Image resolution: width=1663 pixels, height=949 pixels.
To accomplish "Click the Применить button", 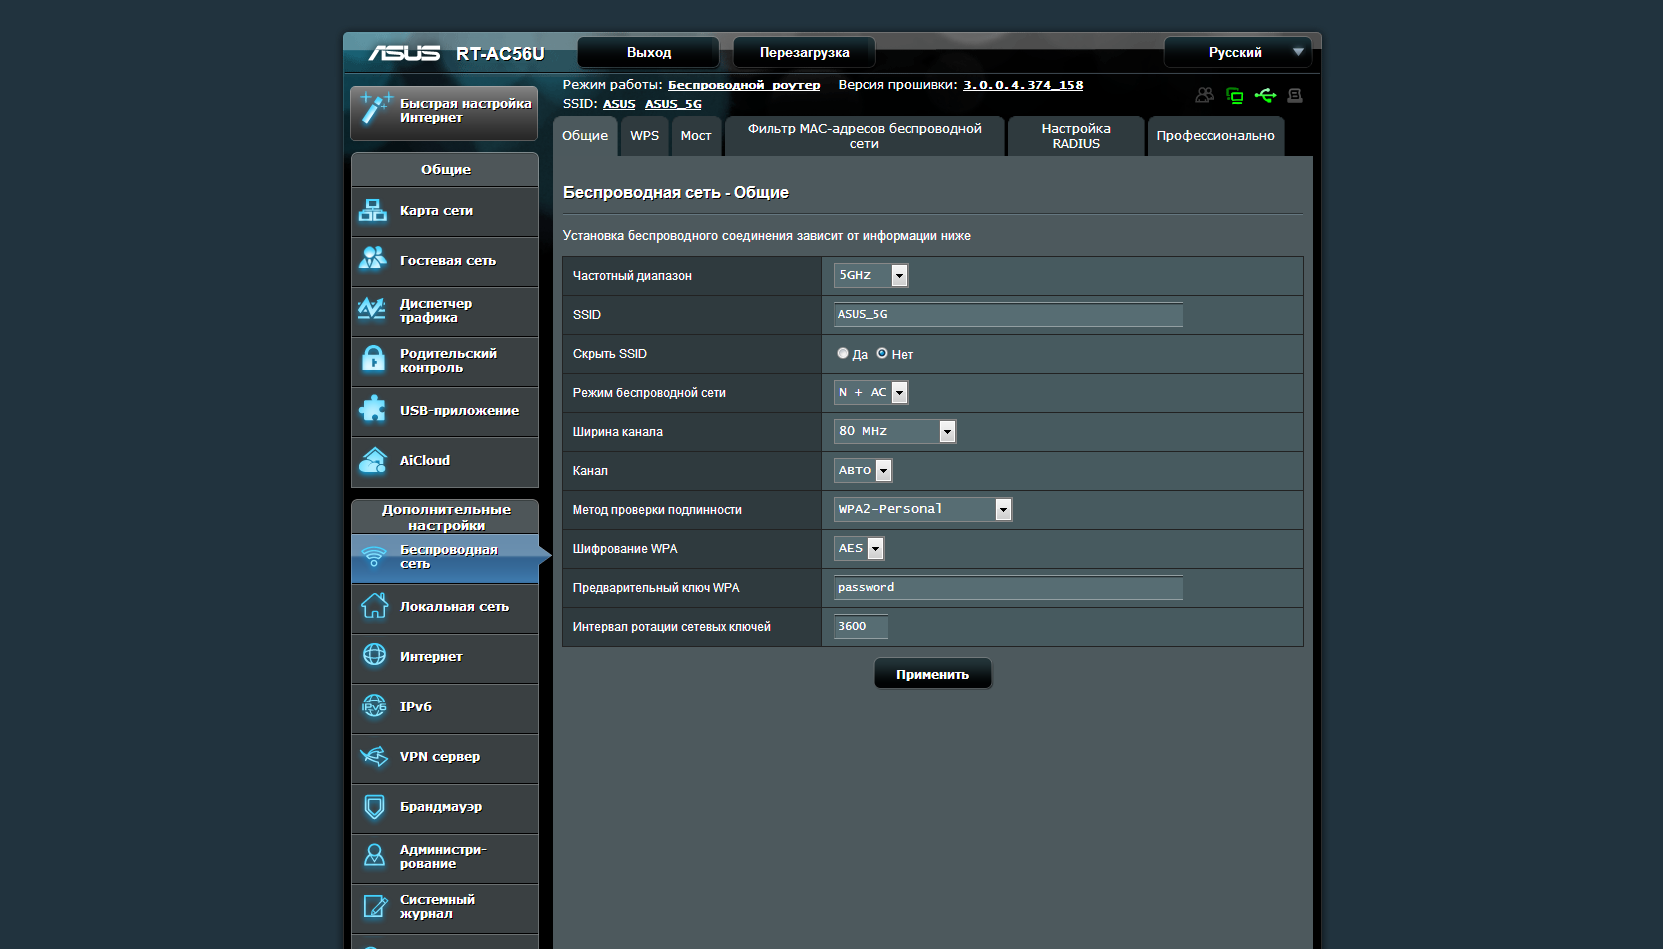I will click(933, 674).
